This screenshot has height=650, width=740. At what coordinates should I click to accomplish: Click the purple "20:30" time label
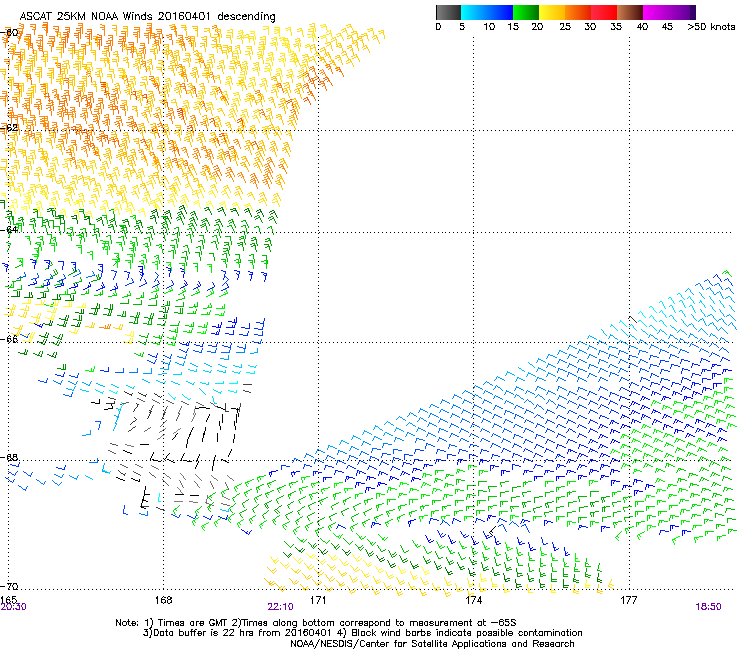tap(13, 607)
